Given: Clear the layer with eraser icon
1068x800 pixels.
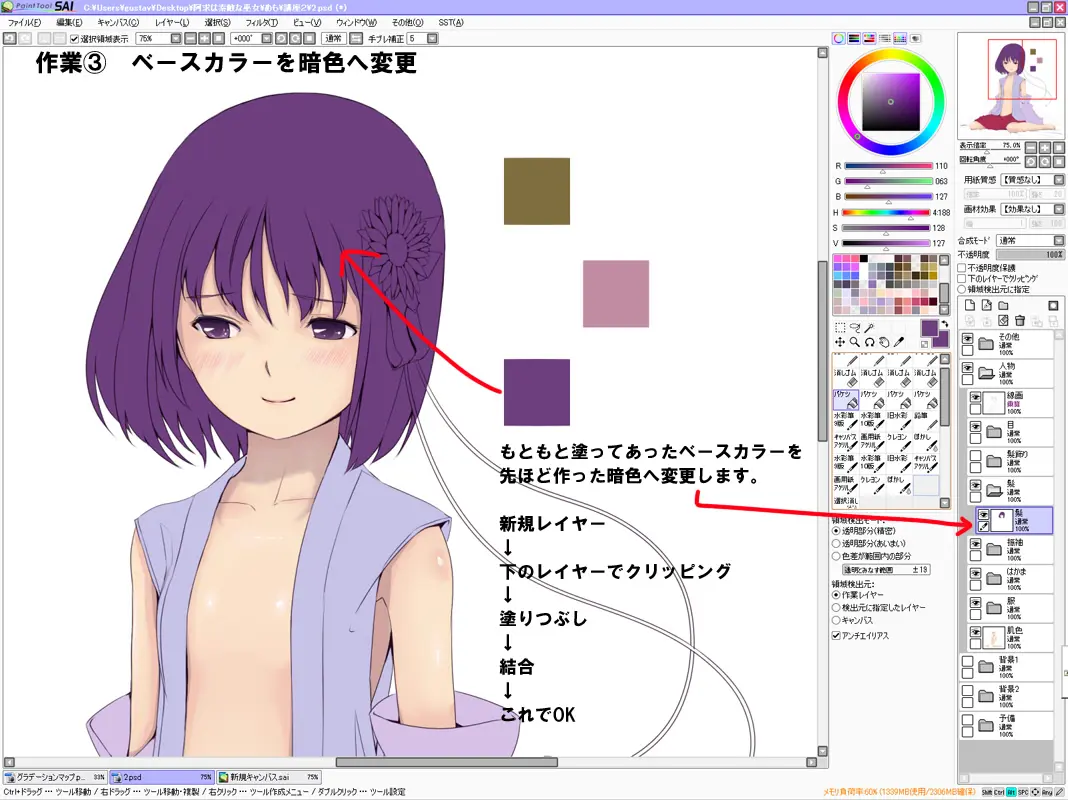Looking at the screenshot, I should [1003, 321].
